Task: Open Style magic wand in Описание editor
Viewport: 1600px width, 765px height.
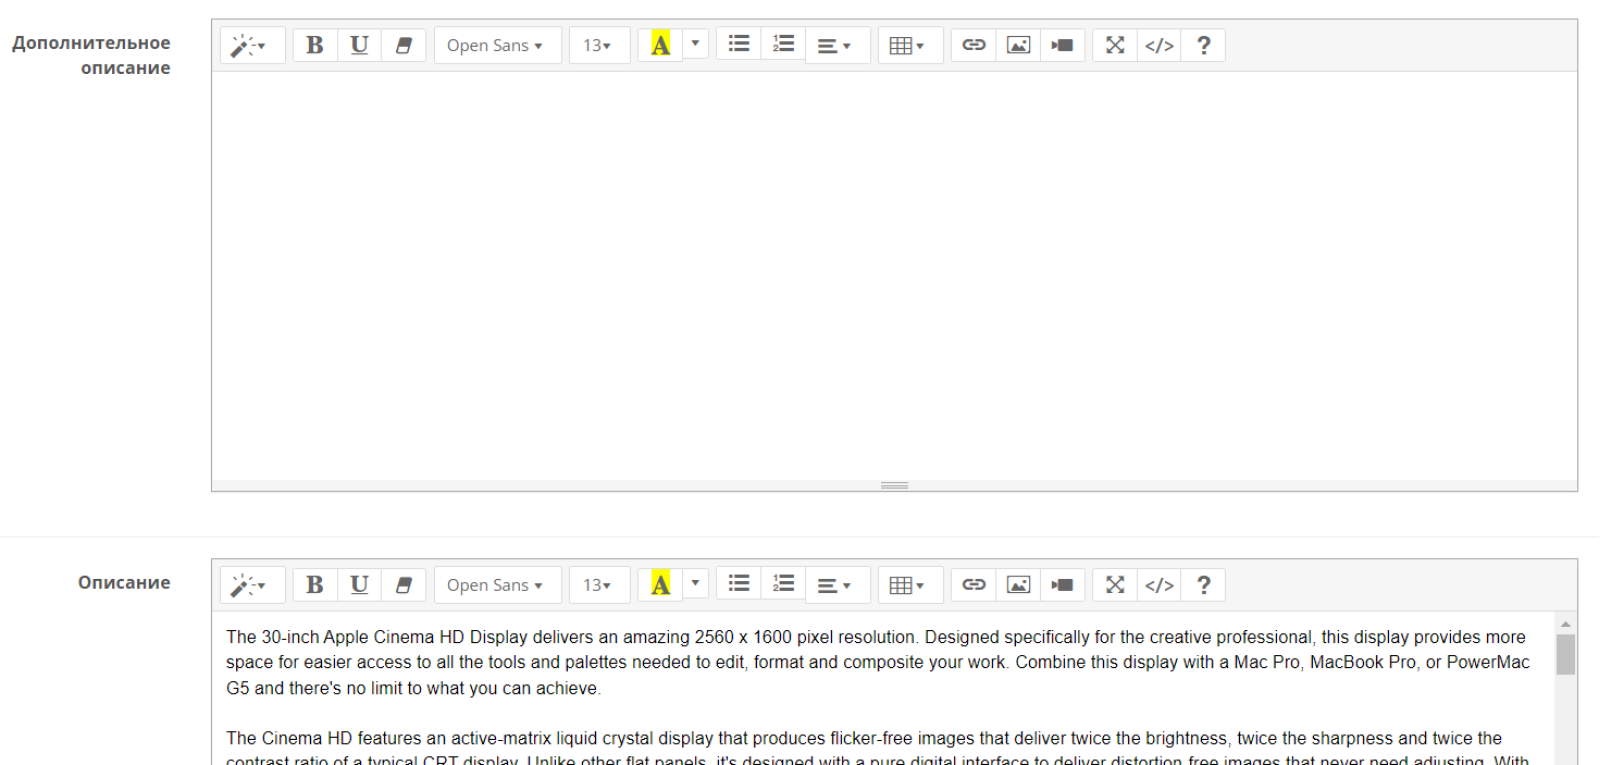Action: tap(253, 585)
